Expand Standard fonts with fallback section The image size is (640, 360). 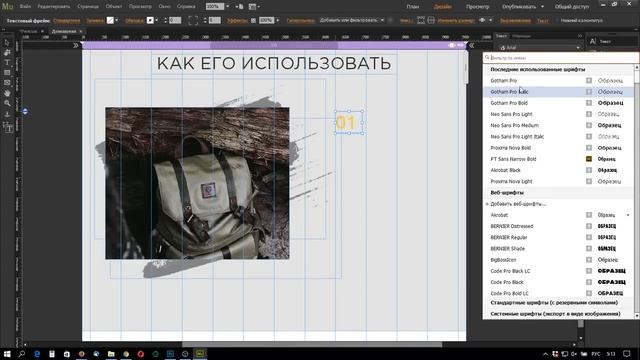click(x=554, y=303)
